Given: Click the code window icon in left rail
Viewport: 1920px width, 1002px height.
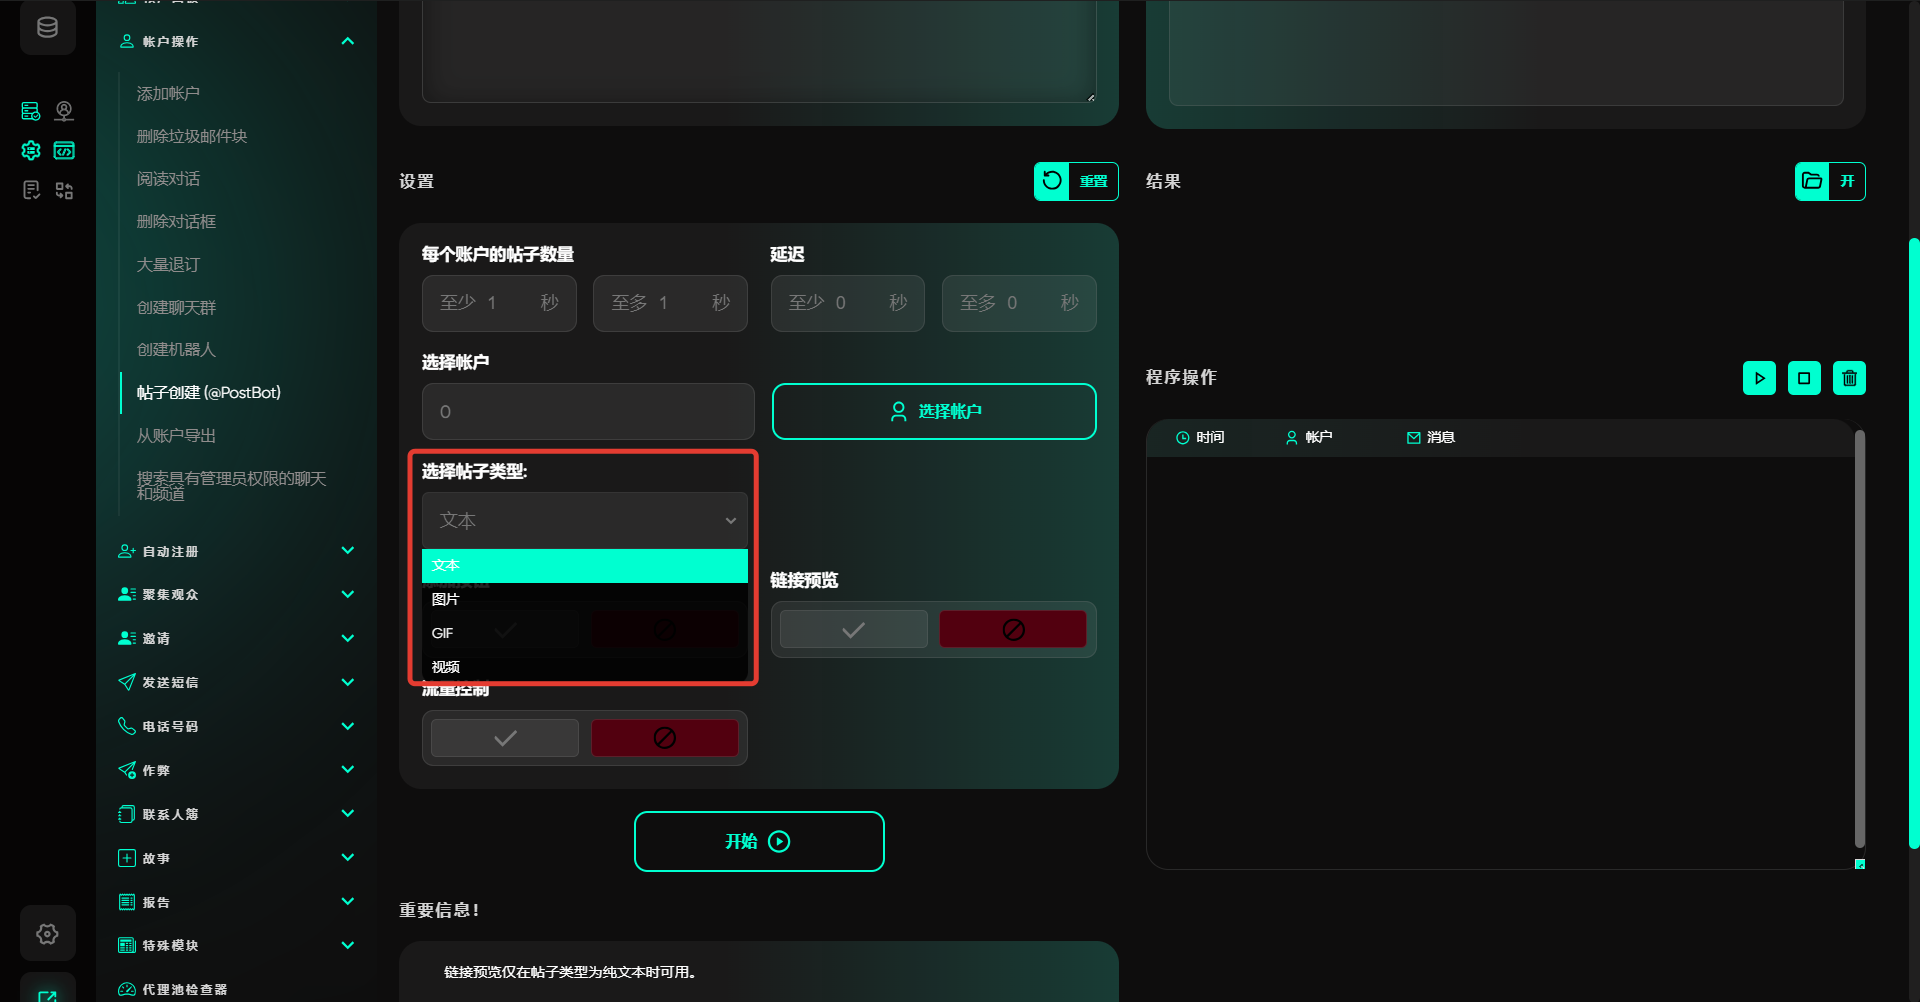Looking at the screenshot, I should click(64, 151).
